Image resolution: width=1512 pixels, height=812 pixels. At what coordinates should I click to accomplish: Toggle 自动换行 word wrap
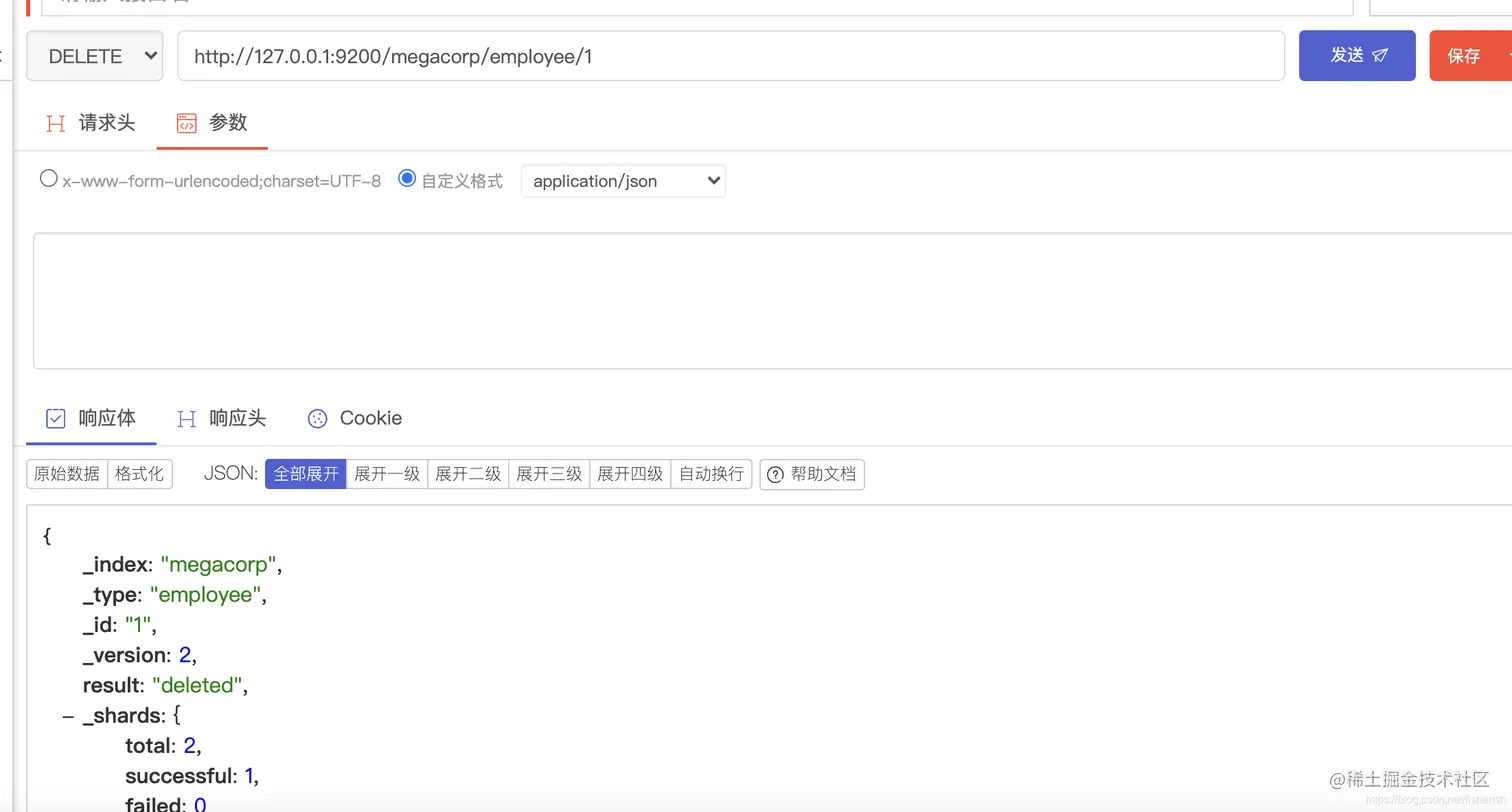tap(711, 474)
